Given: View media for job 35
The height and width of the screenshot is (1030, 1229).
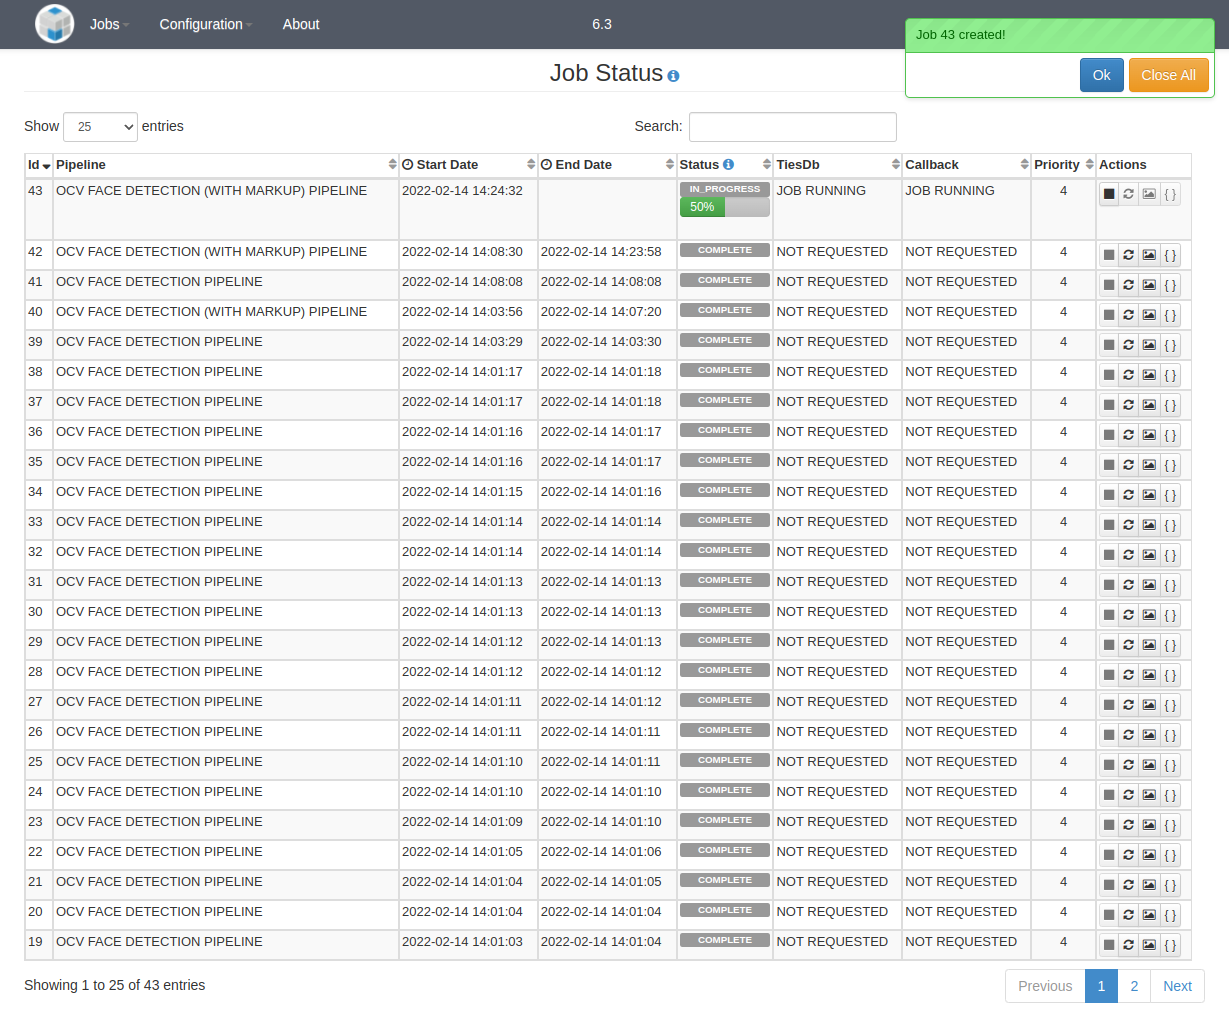Looking at the screenshot, I should tap(1149, 465).
